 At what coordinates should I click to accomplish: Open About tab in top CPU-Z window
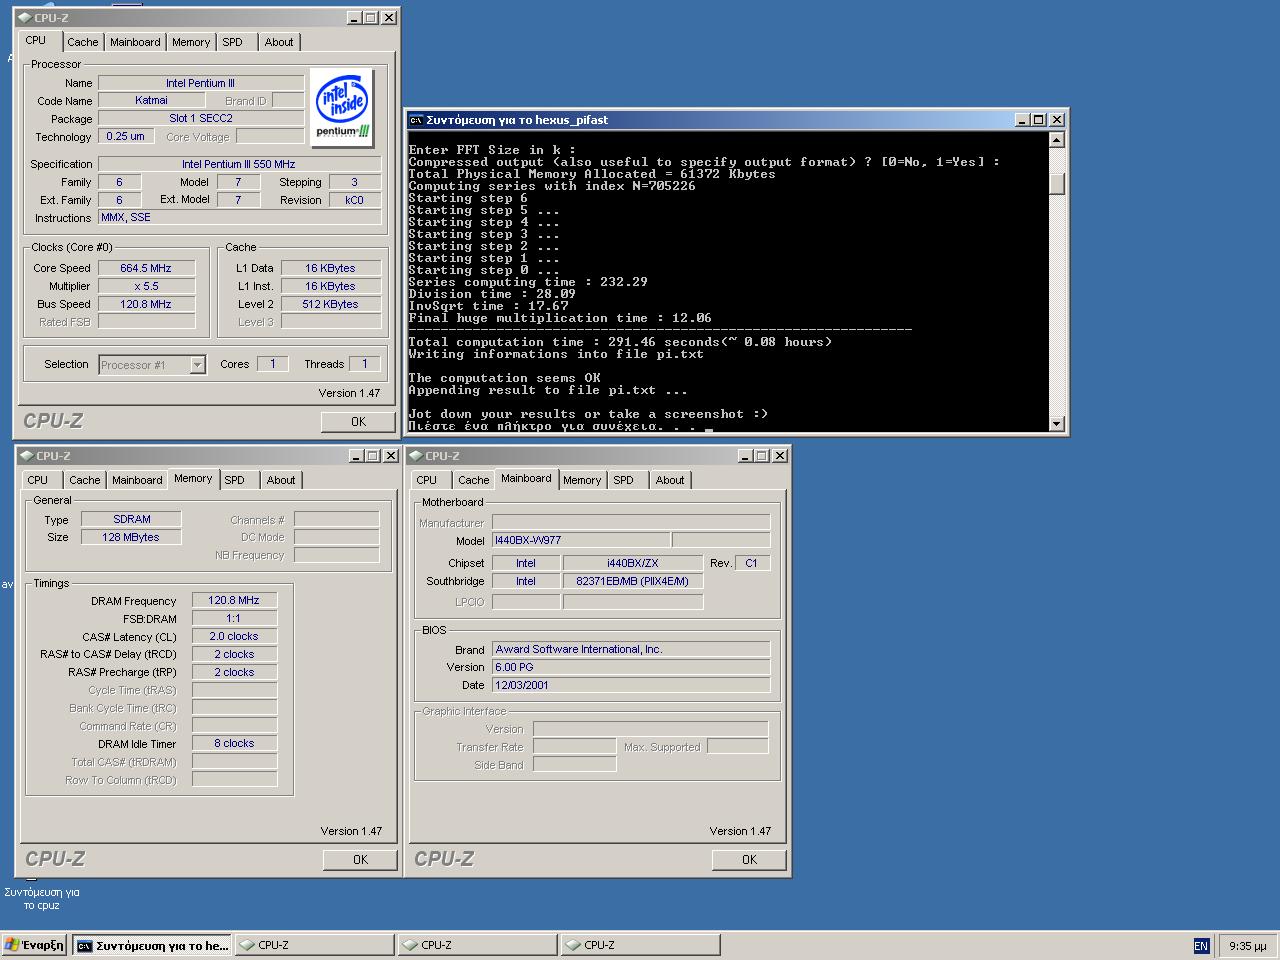tap(279, 42)
